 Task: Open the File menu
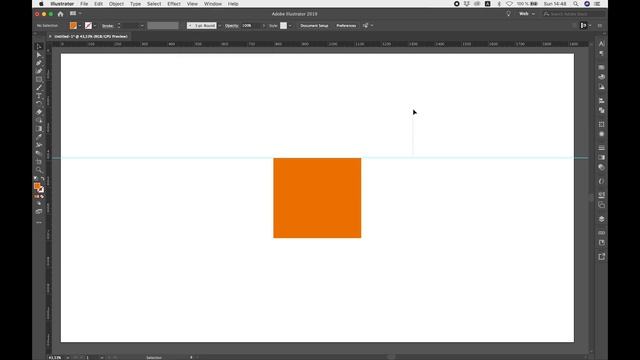84,4
